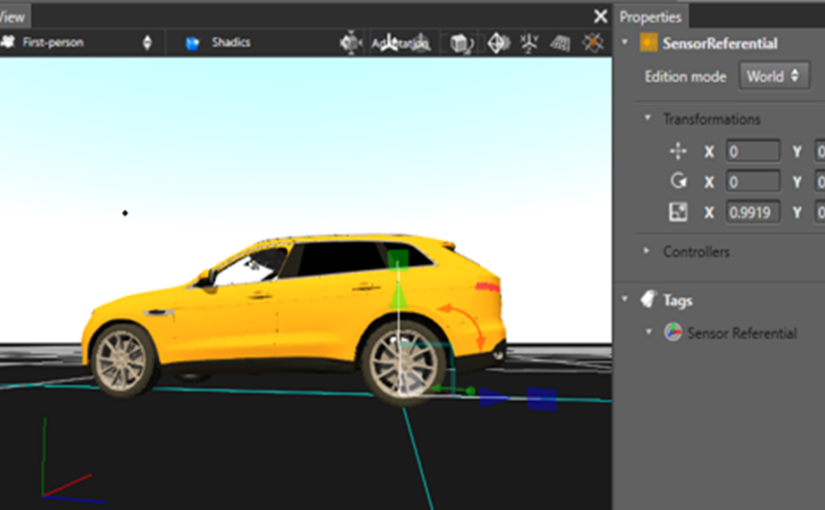Toggle the XYZ axes display icon
The image size is (825, 510).
529,43
